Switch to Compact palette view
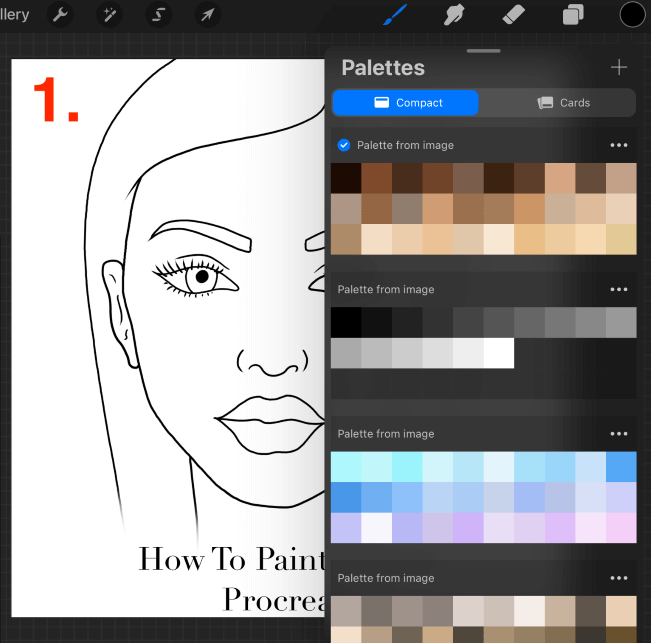Screen dimensions: 651x643 click(x=405, y=103)
